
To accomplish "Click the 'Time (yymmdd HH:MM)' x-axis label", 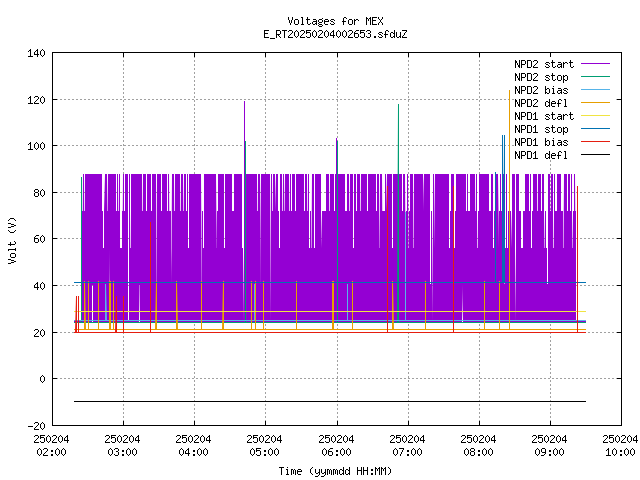I will click(x=335, y=471).
